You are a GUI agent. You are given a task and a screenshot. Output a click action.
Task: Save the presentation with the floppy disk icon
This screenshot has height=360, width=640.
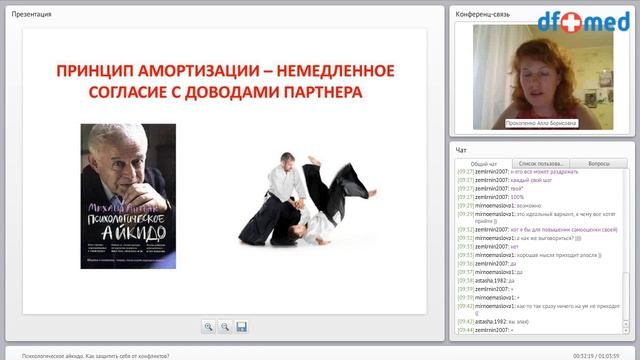(241, 327)
